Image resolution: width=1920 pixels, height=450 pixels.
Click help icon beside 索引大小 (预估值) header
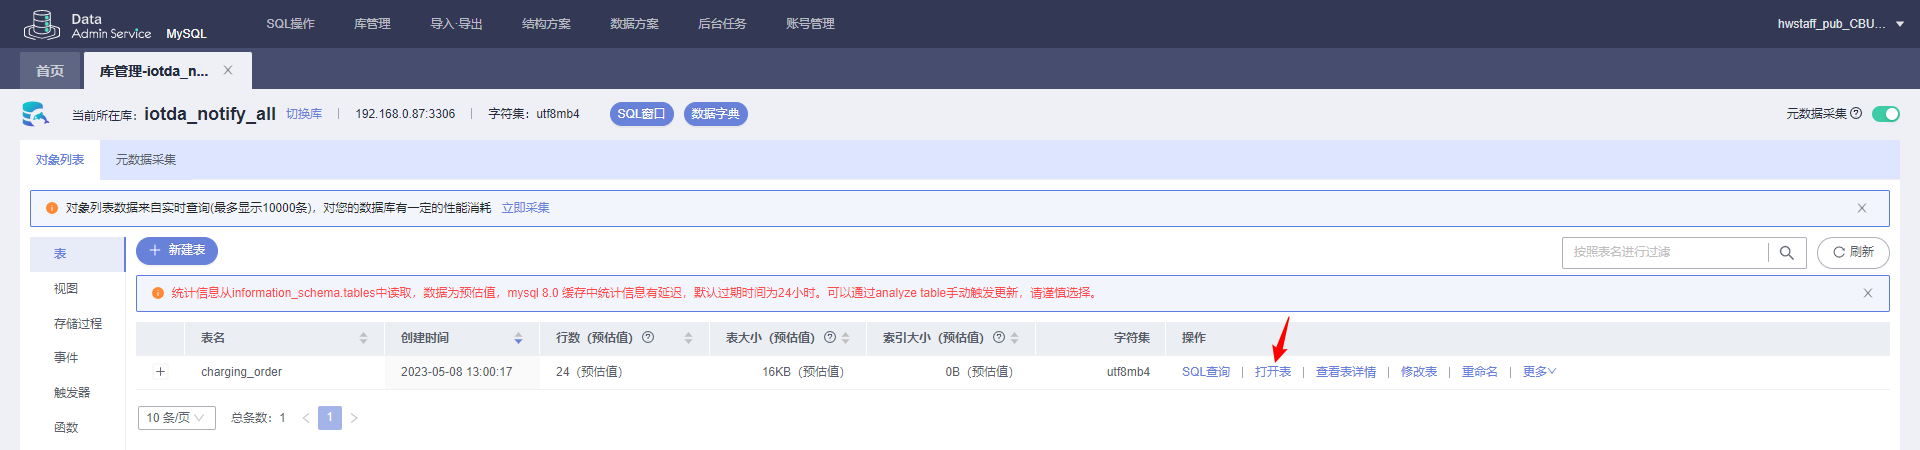(x=998, y=337)
